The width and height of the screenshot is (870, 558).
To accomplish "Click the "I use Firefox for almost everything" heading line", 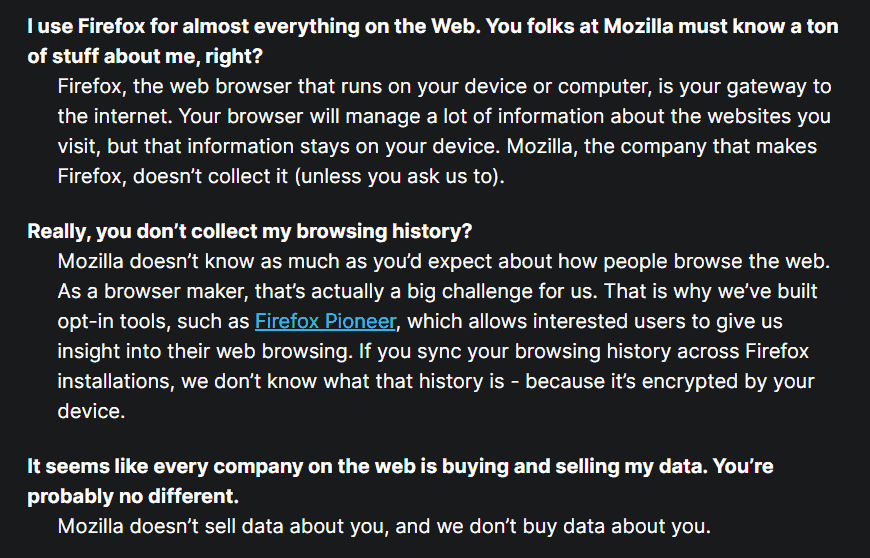I will [x=432, y=27].
